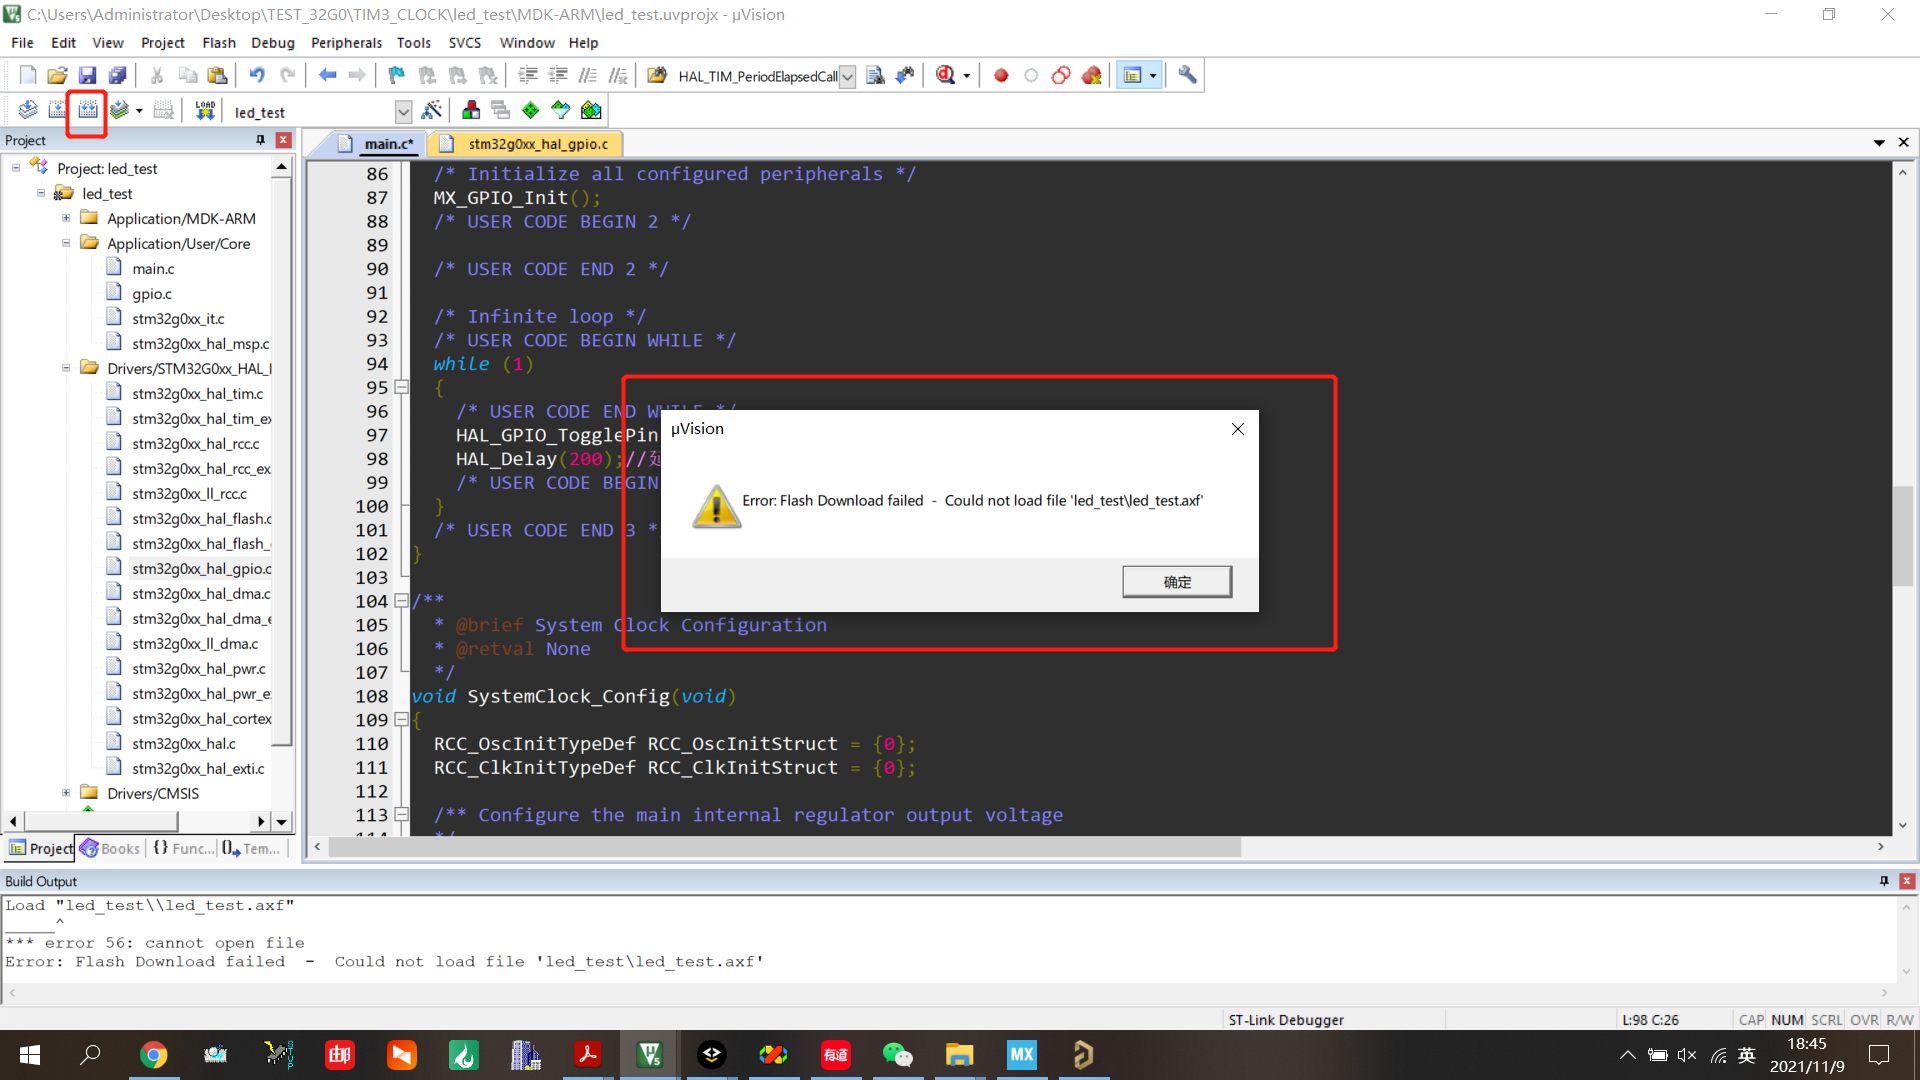This screenshot has width=1920, height=1080.
Task: Insert breakpoint using red circle icon
Action: coord(1001,75)
